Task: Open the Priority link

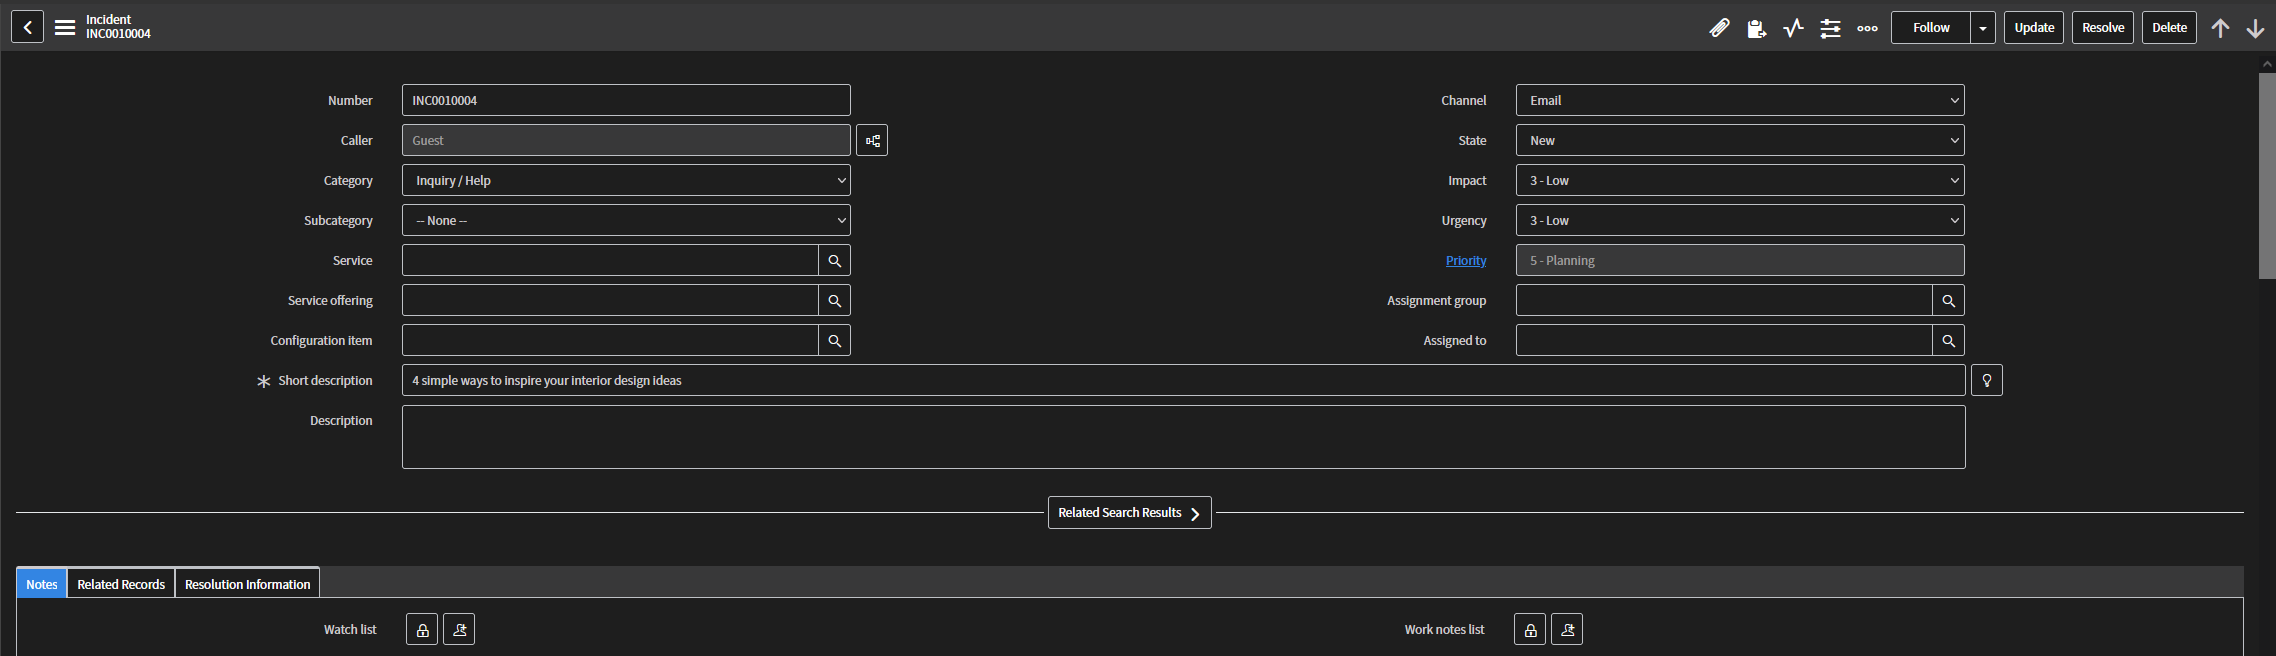Action: click(1466, 260)
